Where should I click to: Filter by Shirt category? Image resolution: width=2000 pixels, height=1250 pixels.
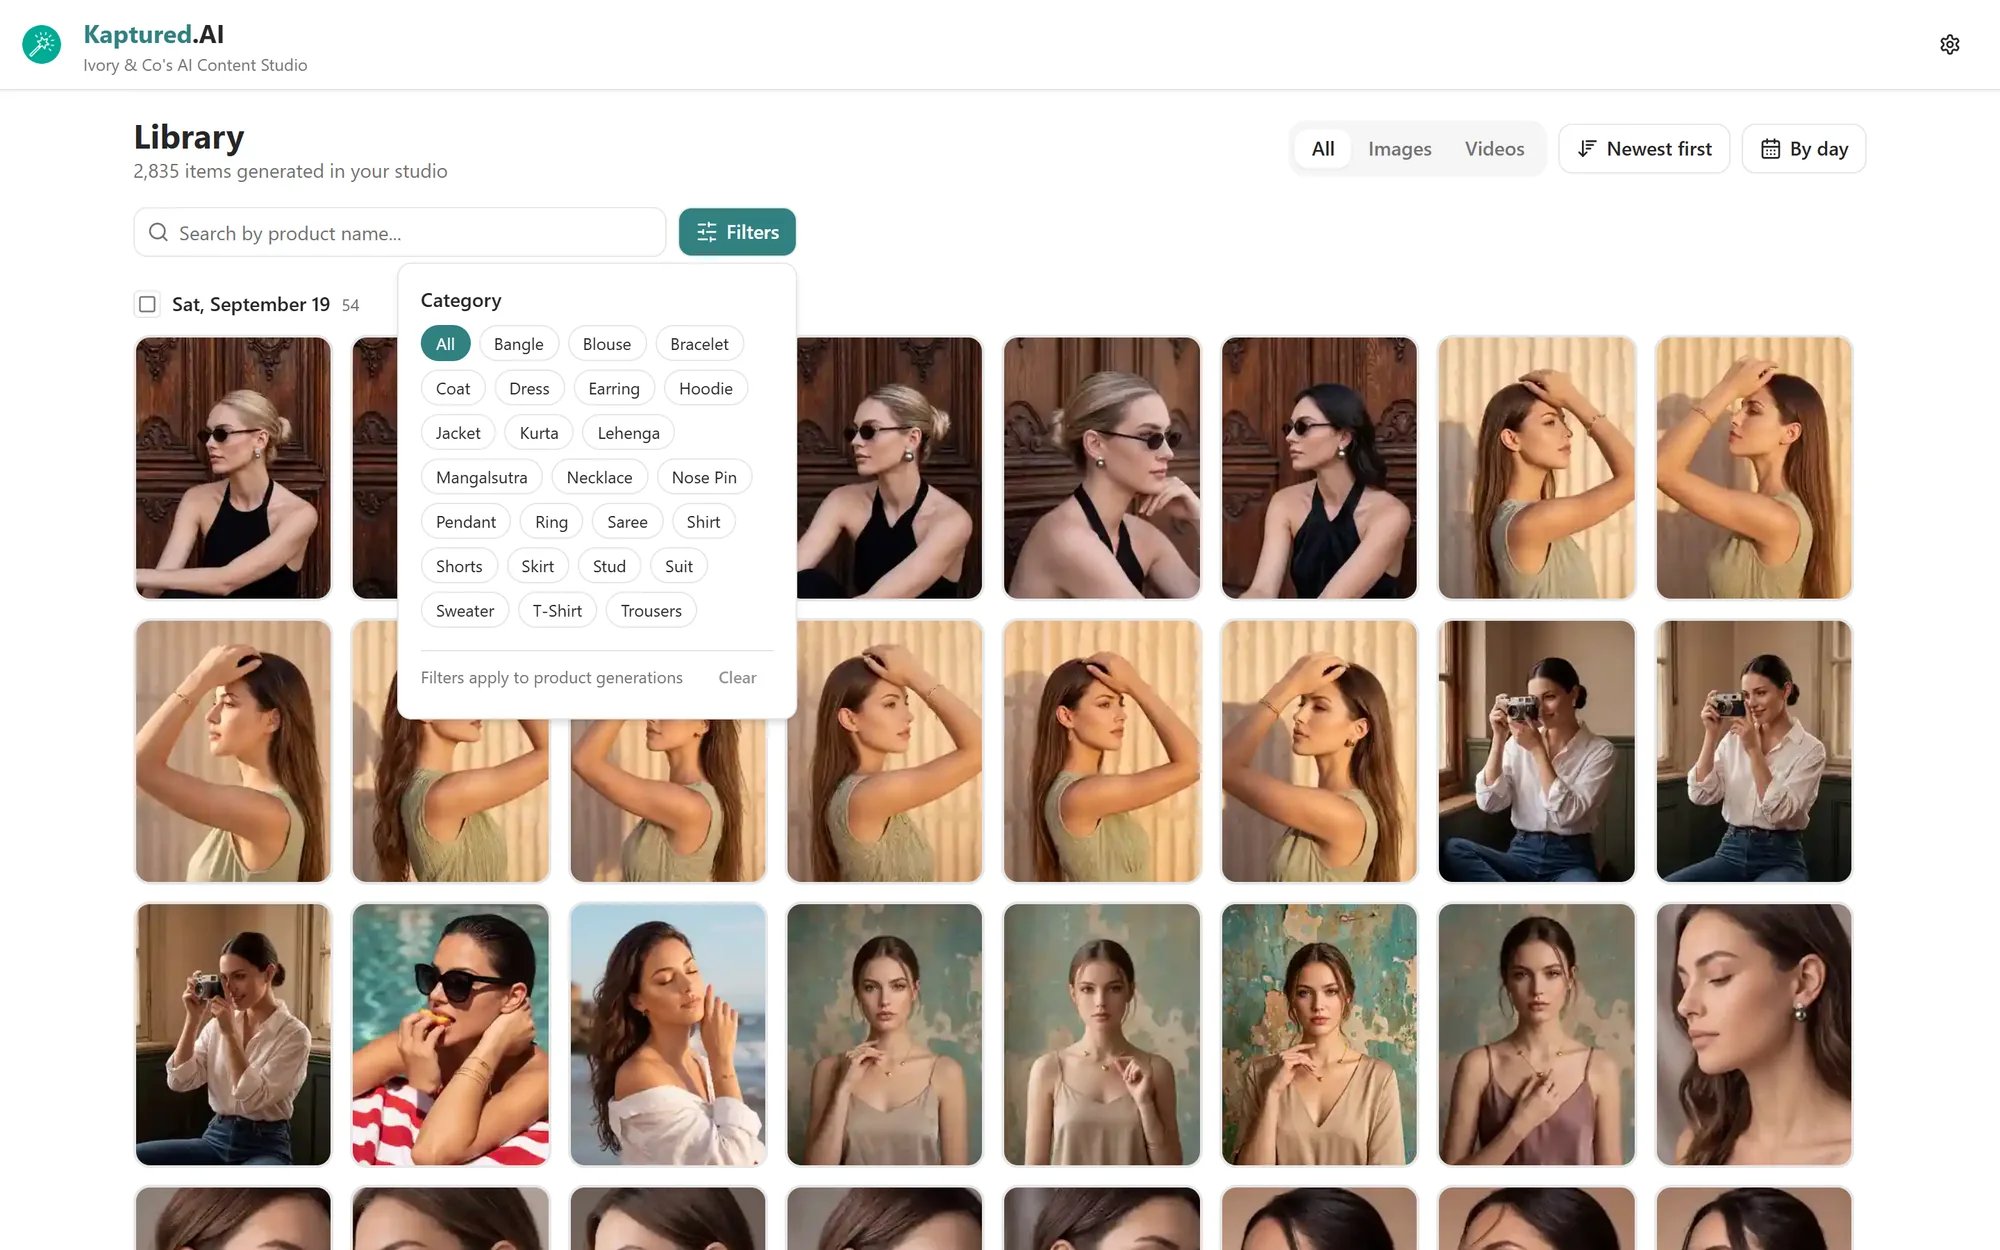(x=703, y=522)
